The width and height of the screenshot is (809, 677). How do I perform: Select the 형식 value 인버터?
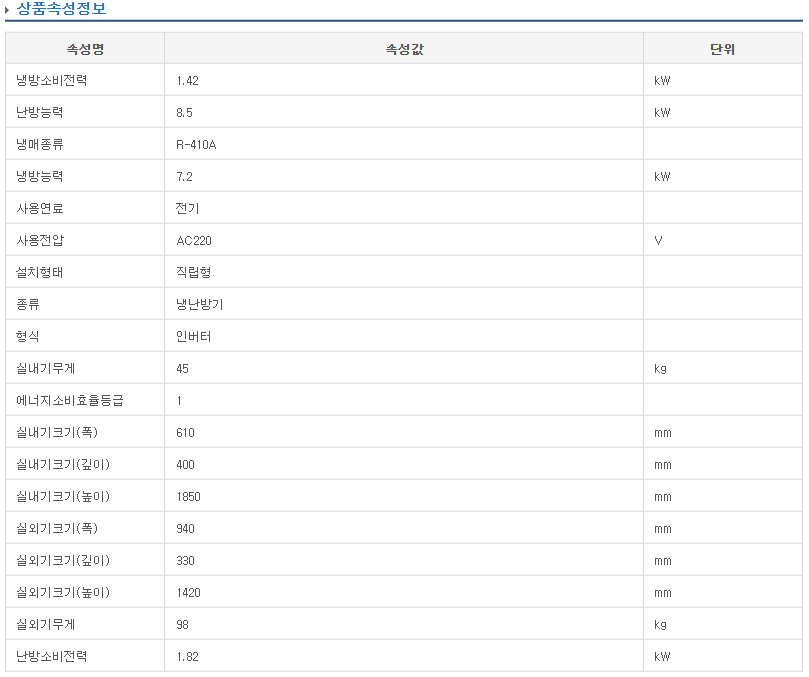tap(193, 336)
